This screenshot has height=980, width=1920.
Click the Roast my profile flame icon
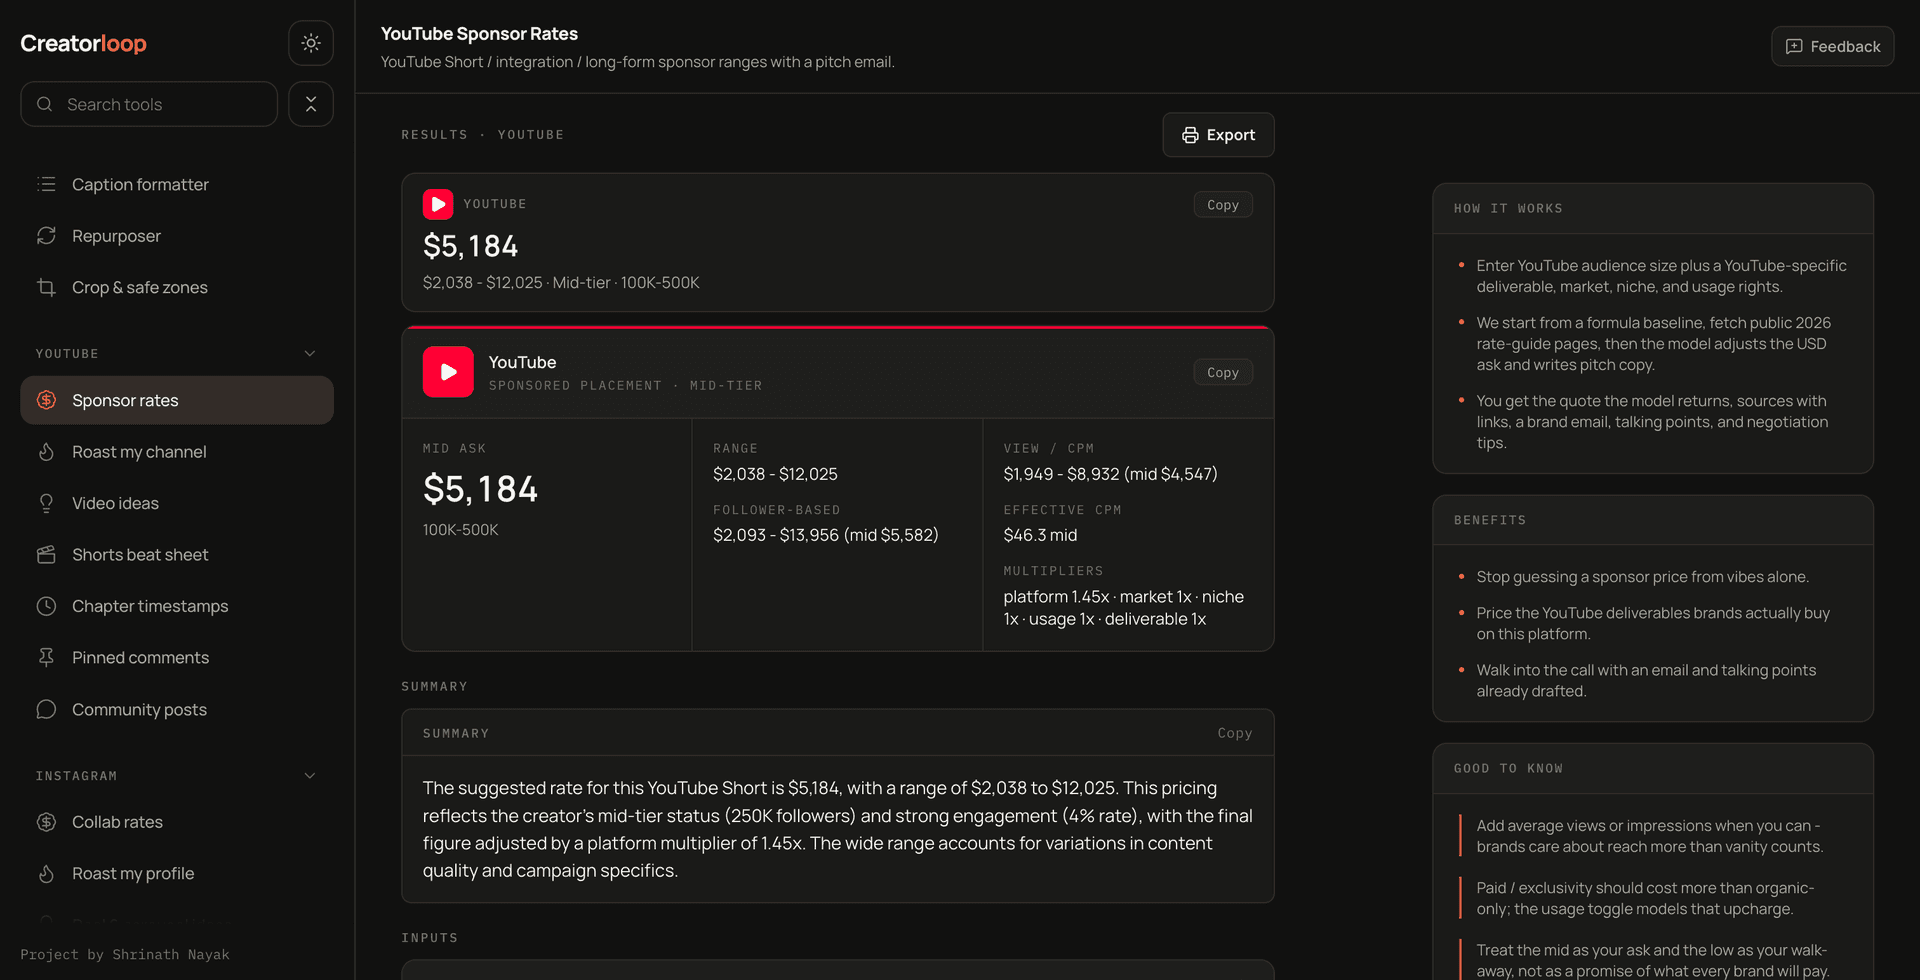(46, 874)
